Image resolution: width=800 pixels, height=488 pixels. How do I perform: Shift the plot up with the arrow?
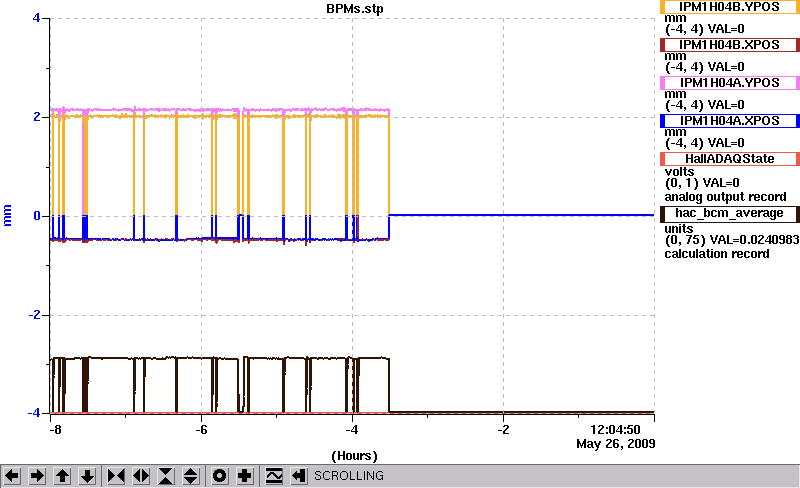click(x=63, y=476)
